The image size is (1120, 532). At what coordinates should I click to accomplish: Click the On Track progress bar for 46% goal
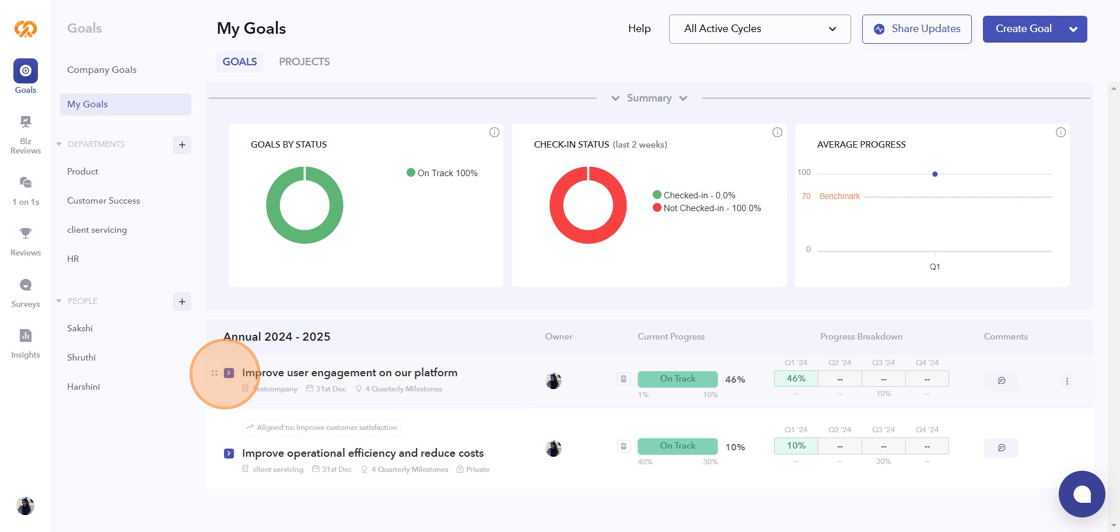[677, 379]
